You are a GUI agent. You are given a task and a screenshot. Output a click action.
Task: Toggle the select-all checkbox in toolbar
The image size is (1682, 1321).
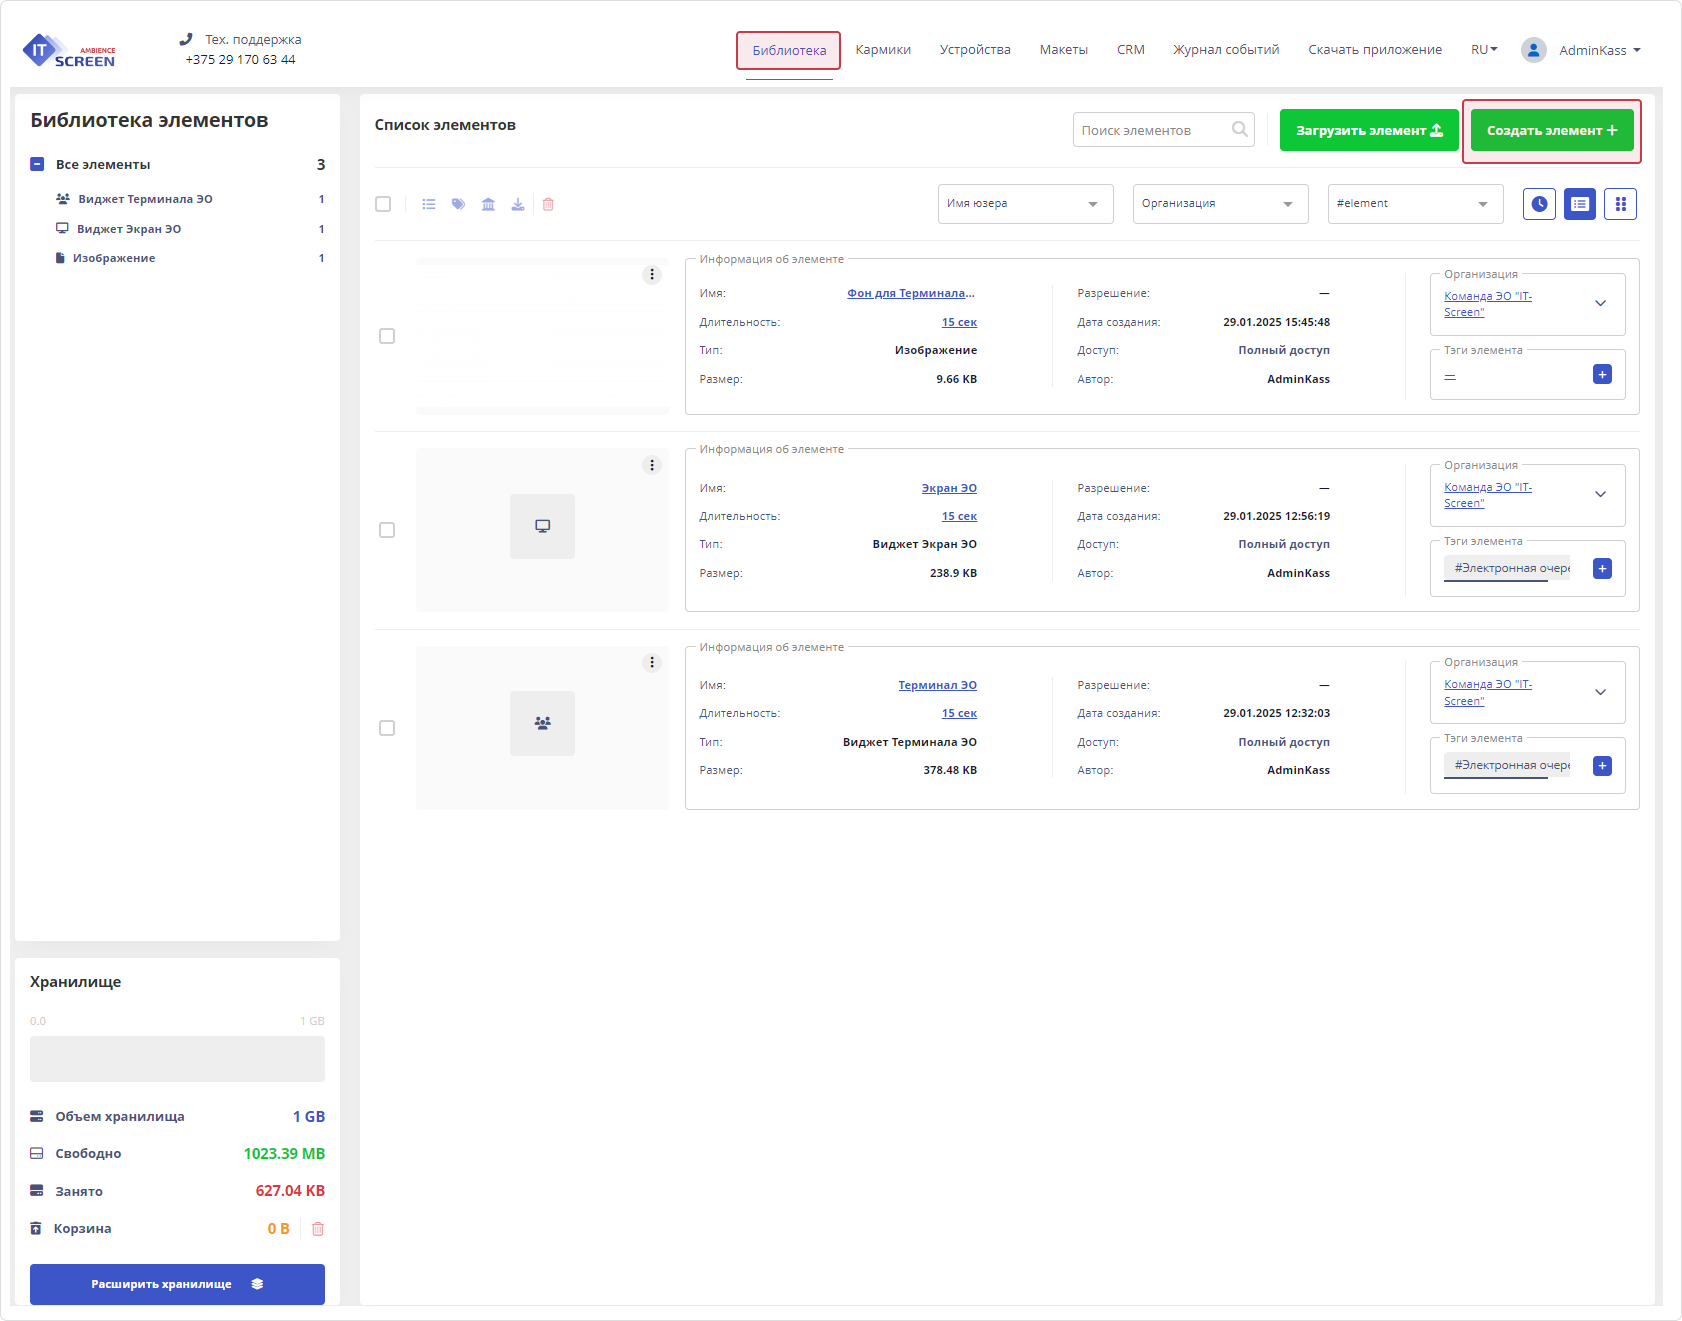(x=383, y=204)
